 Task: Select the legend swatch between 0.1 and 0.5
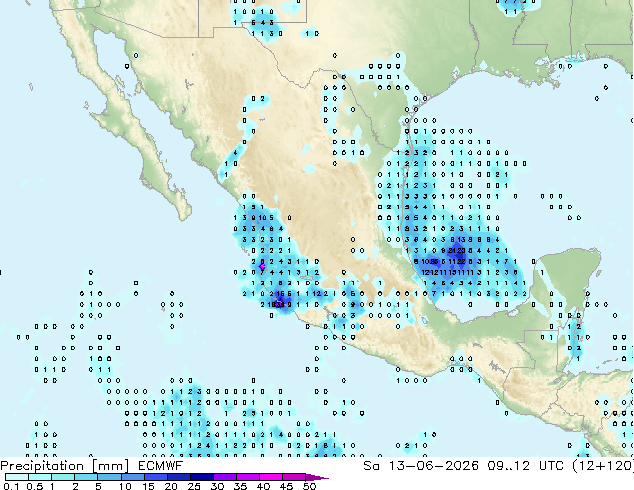pyautogui.click(x=17, y=477)
